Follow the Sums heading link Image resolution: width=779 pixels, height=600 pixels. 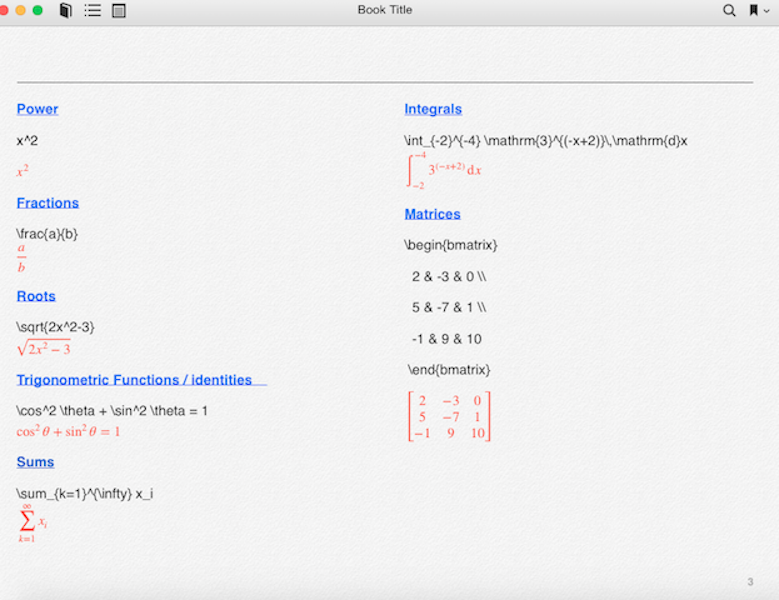(x=35, y=462)
